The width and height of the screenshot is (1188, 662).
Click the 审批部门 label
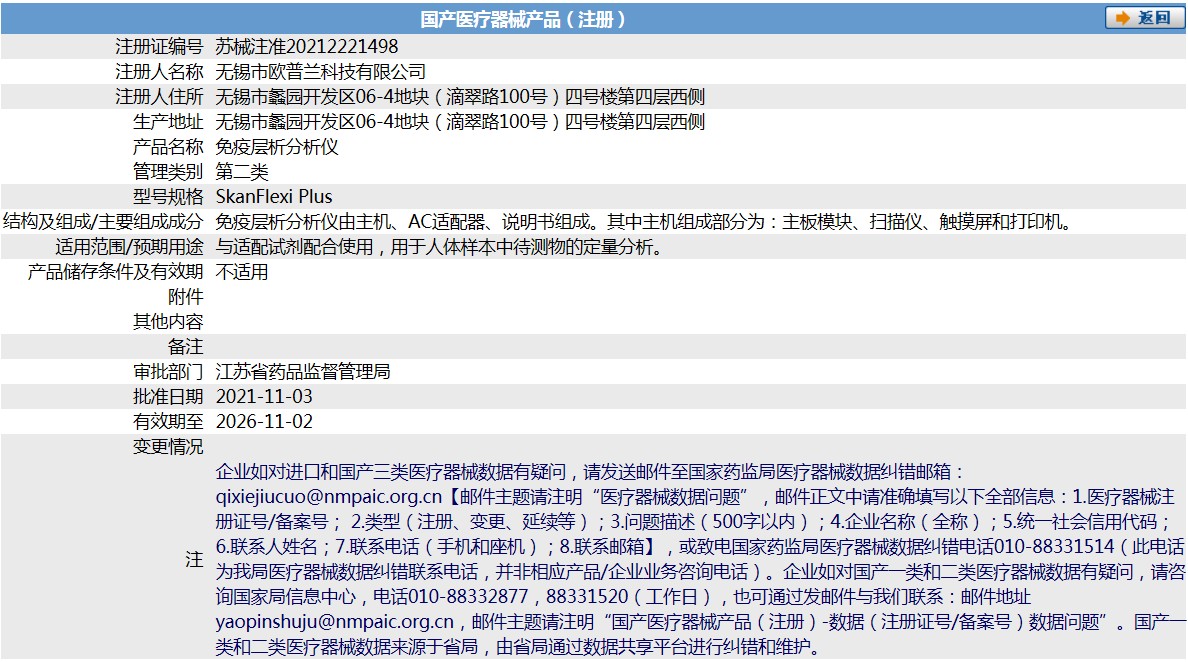168,372
